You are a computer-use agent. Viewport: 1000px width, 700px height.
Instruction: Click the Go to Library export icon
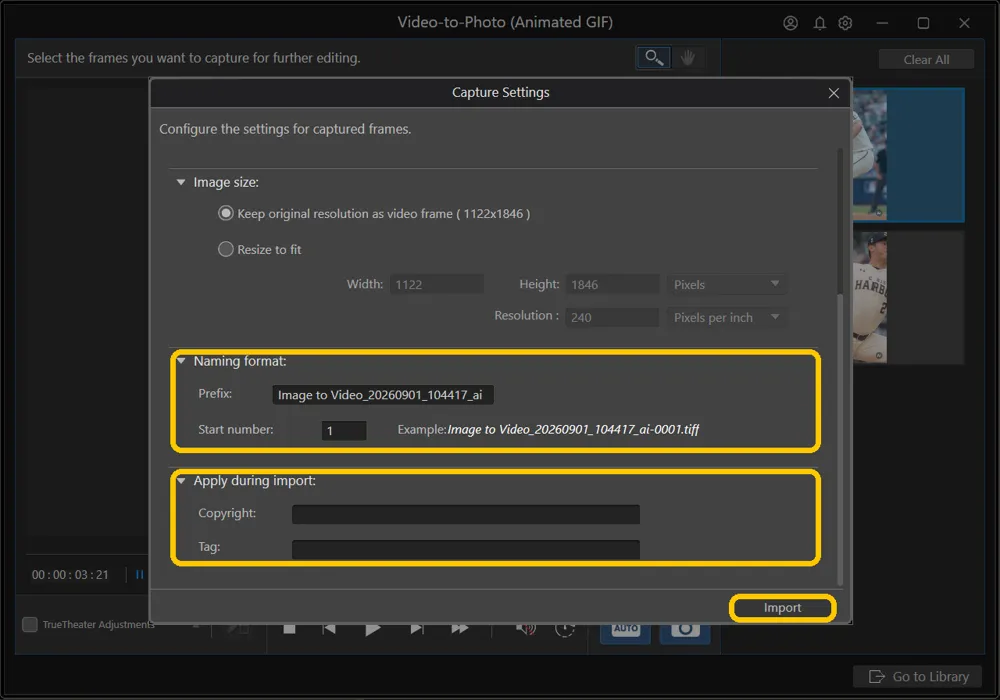877,676
